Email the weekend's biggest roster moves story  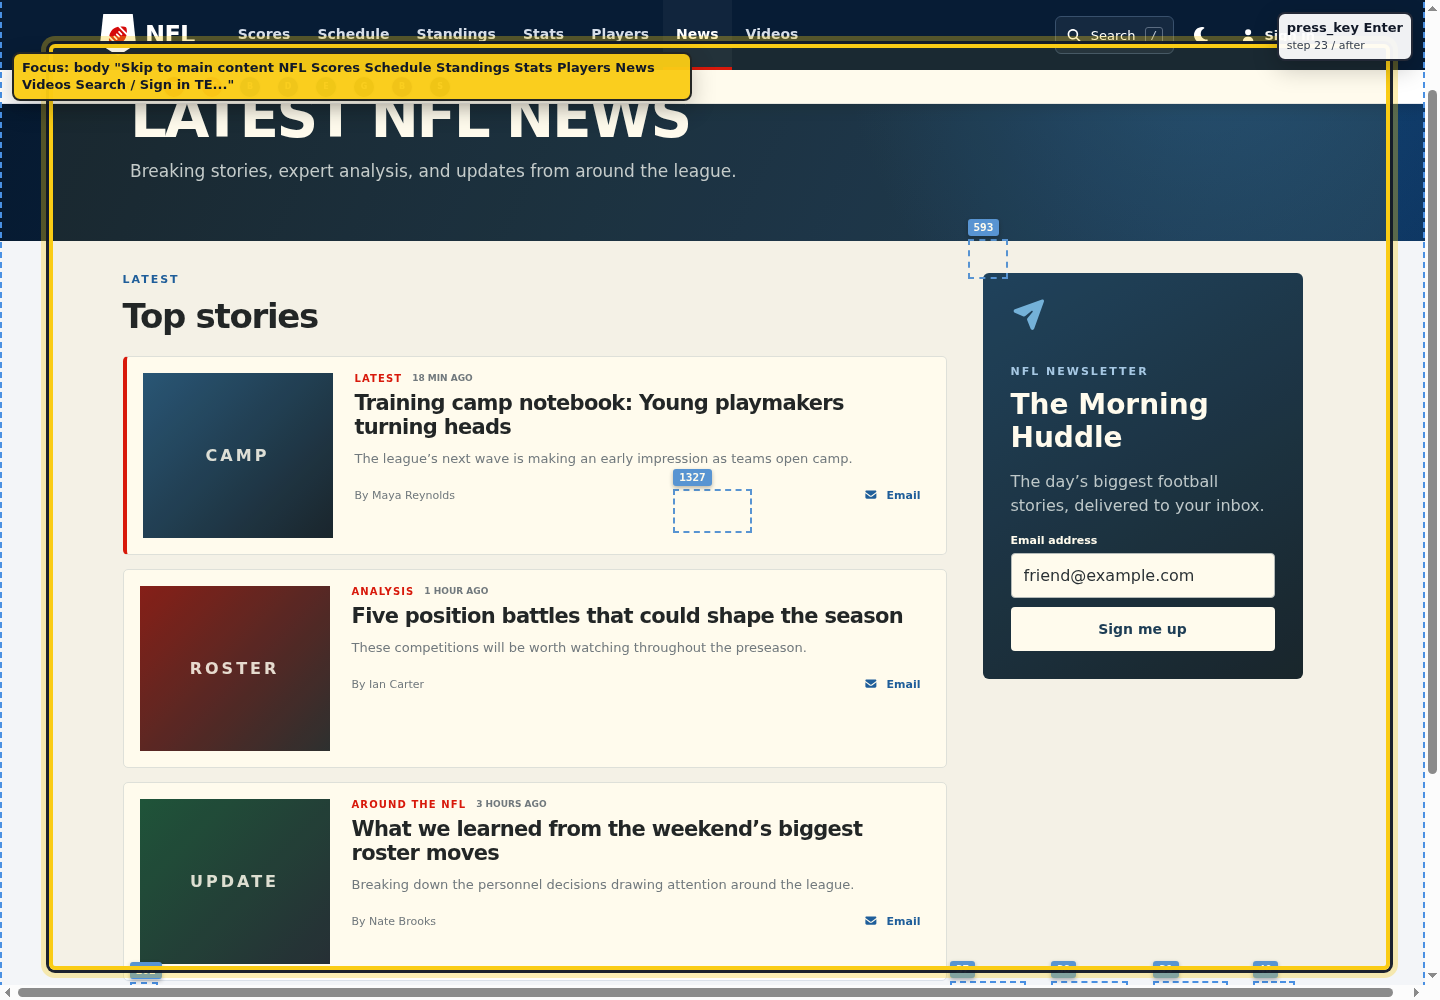(x=892, y=921)
